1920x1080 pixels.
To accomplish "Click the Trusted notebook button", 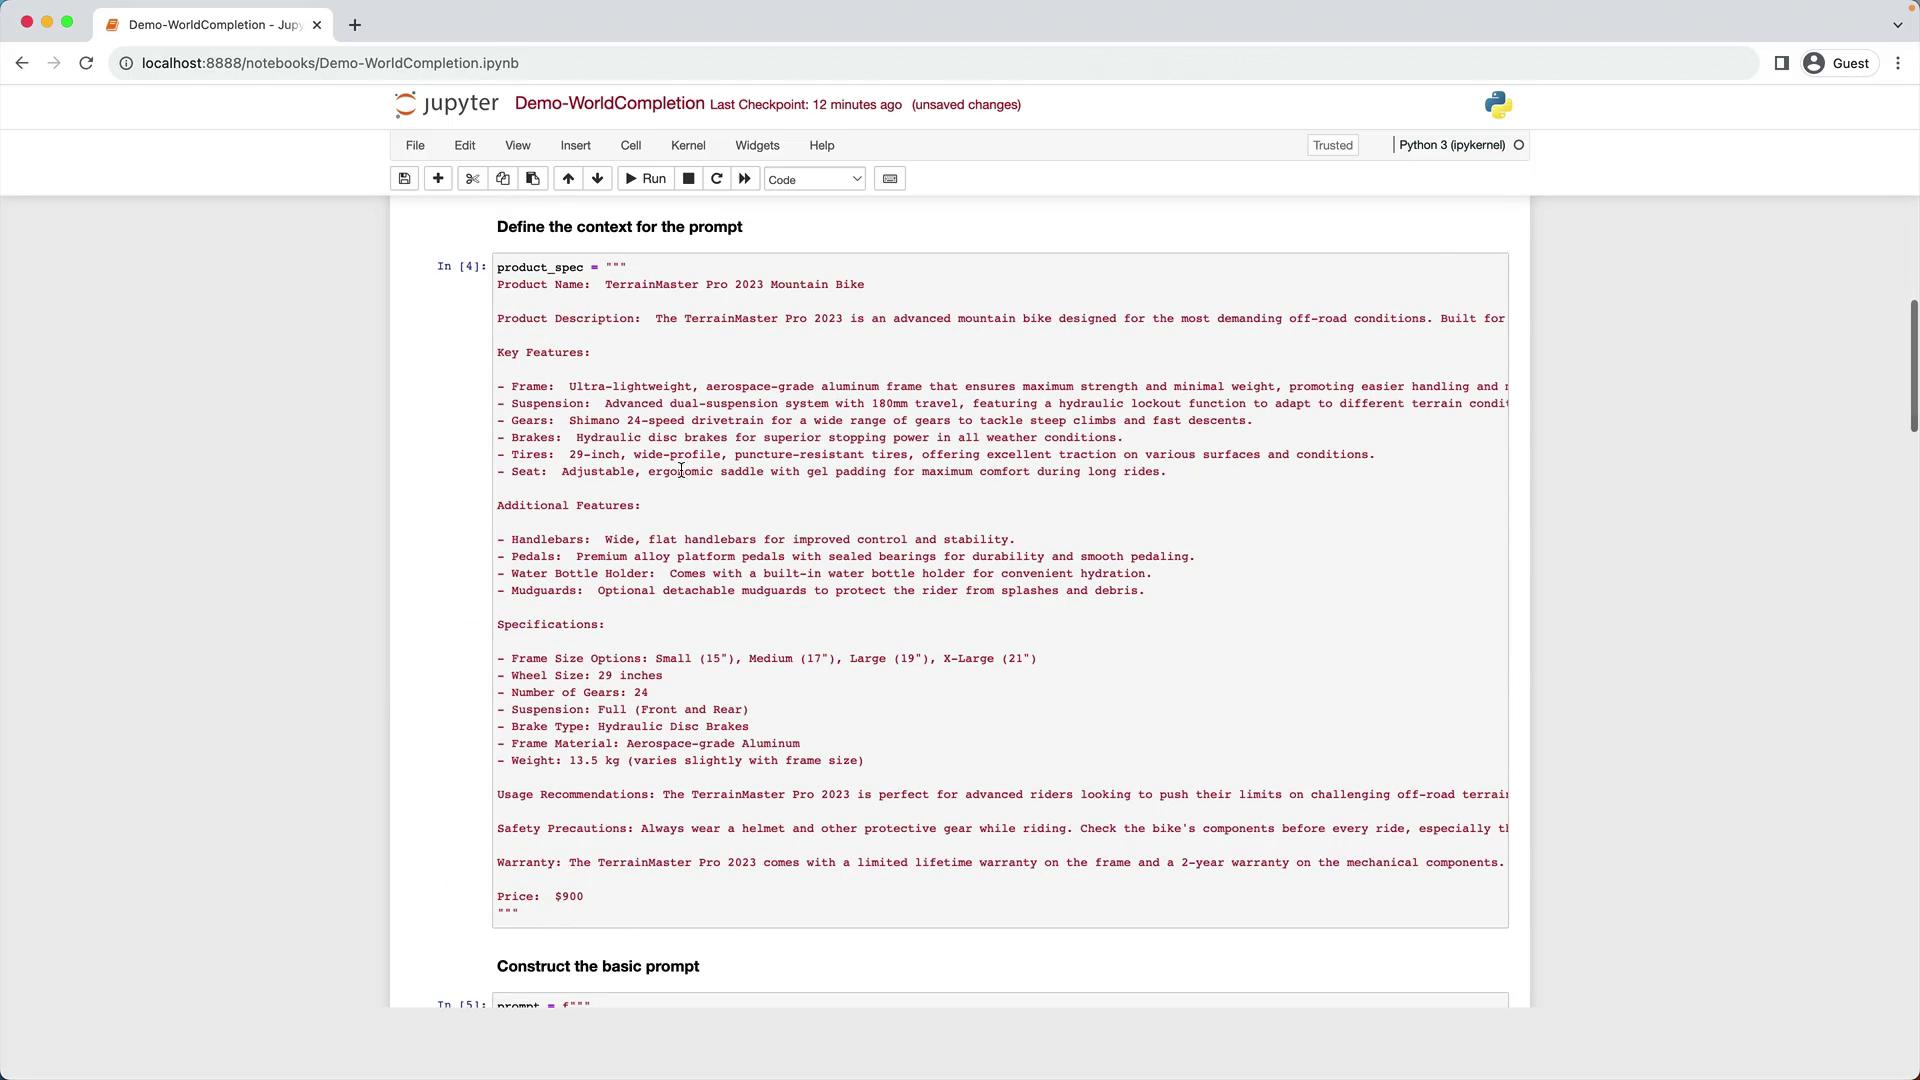I will coord(1332,145).
